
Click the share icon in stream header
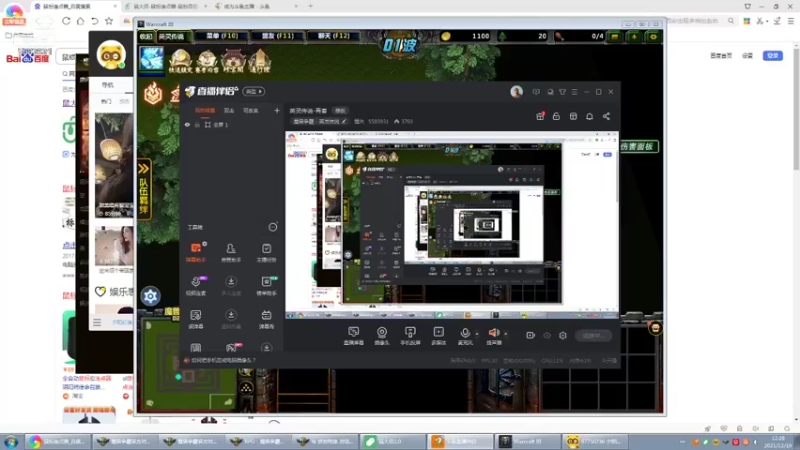click(x=606, y=116)
